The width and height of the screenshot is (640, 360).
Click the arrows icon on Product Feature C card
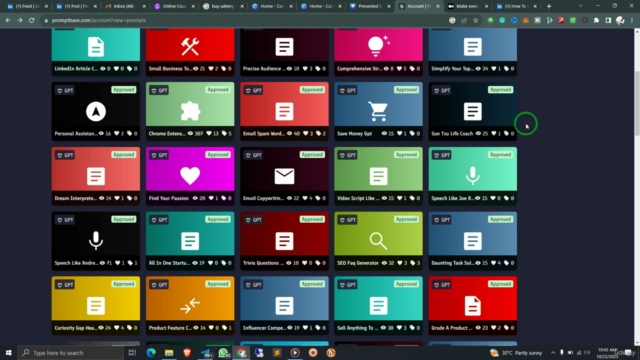point(190,306)
